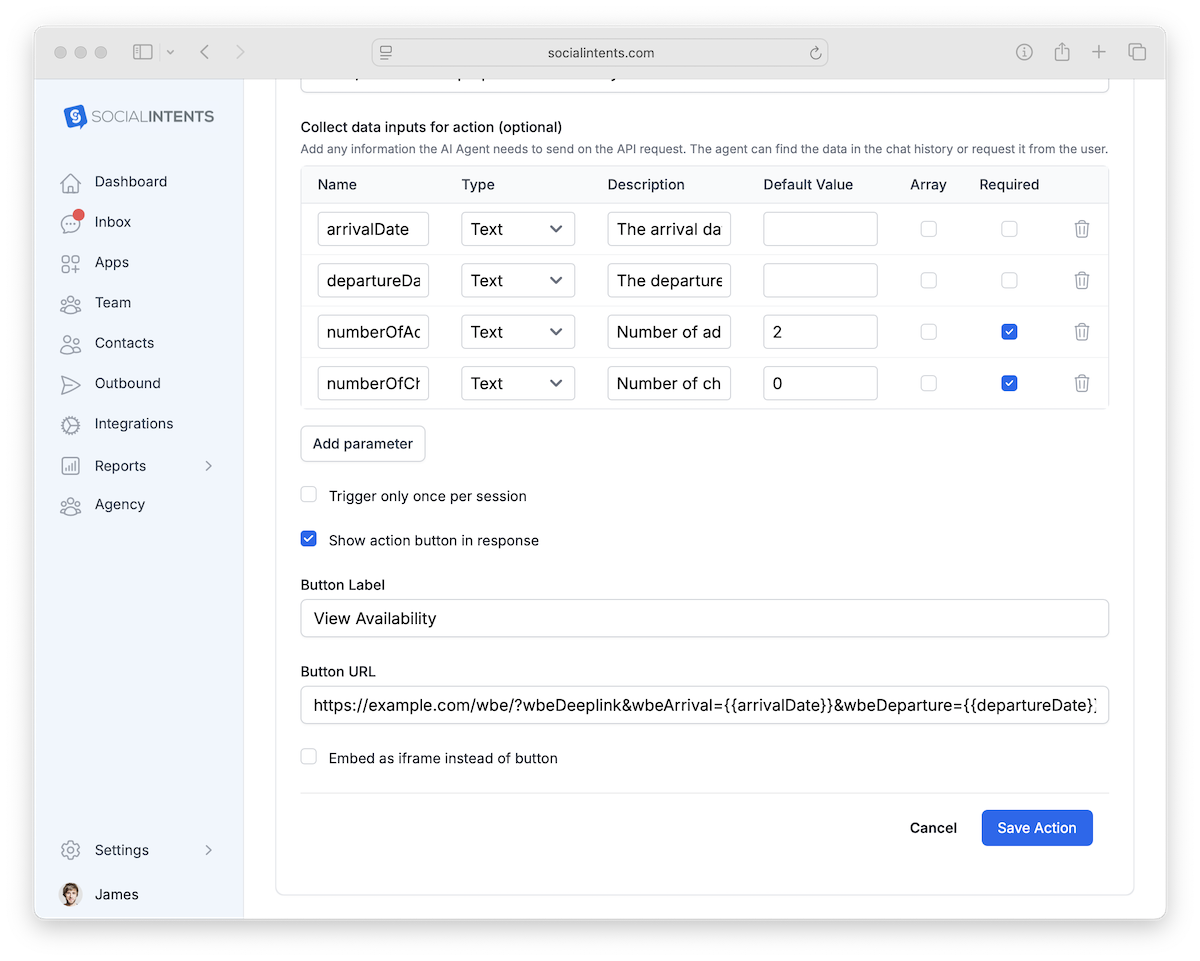Delete the numberOfChildren parameter row
The height and width of the screenshot is (961, 1200).
coord(1081,382)
